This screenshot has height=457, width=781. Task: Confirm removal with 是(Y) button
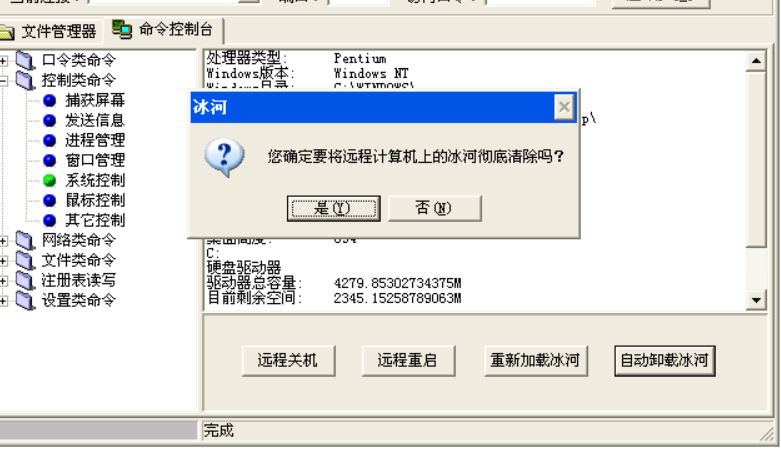coord(334,208)
